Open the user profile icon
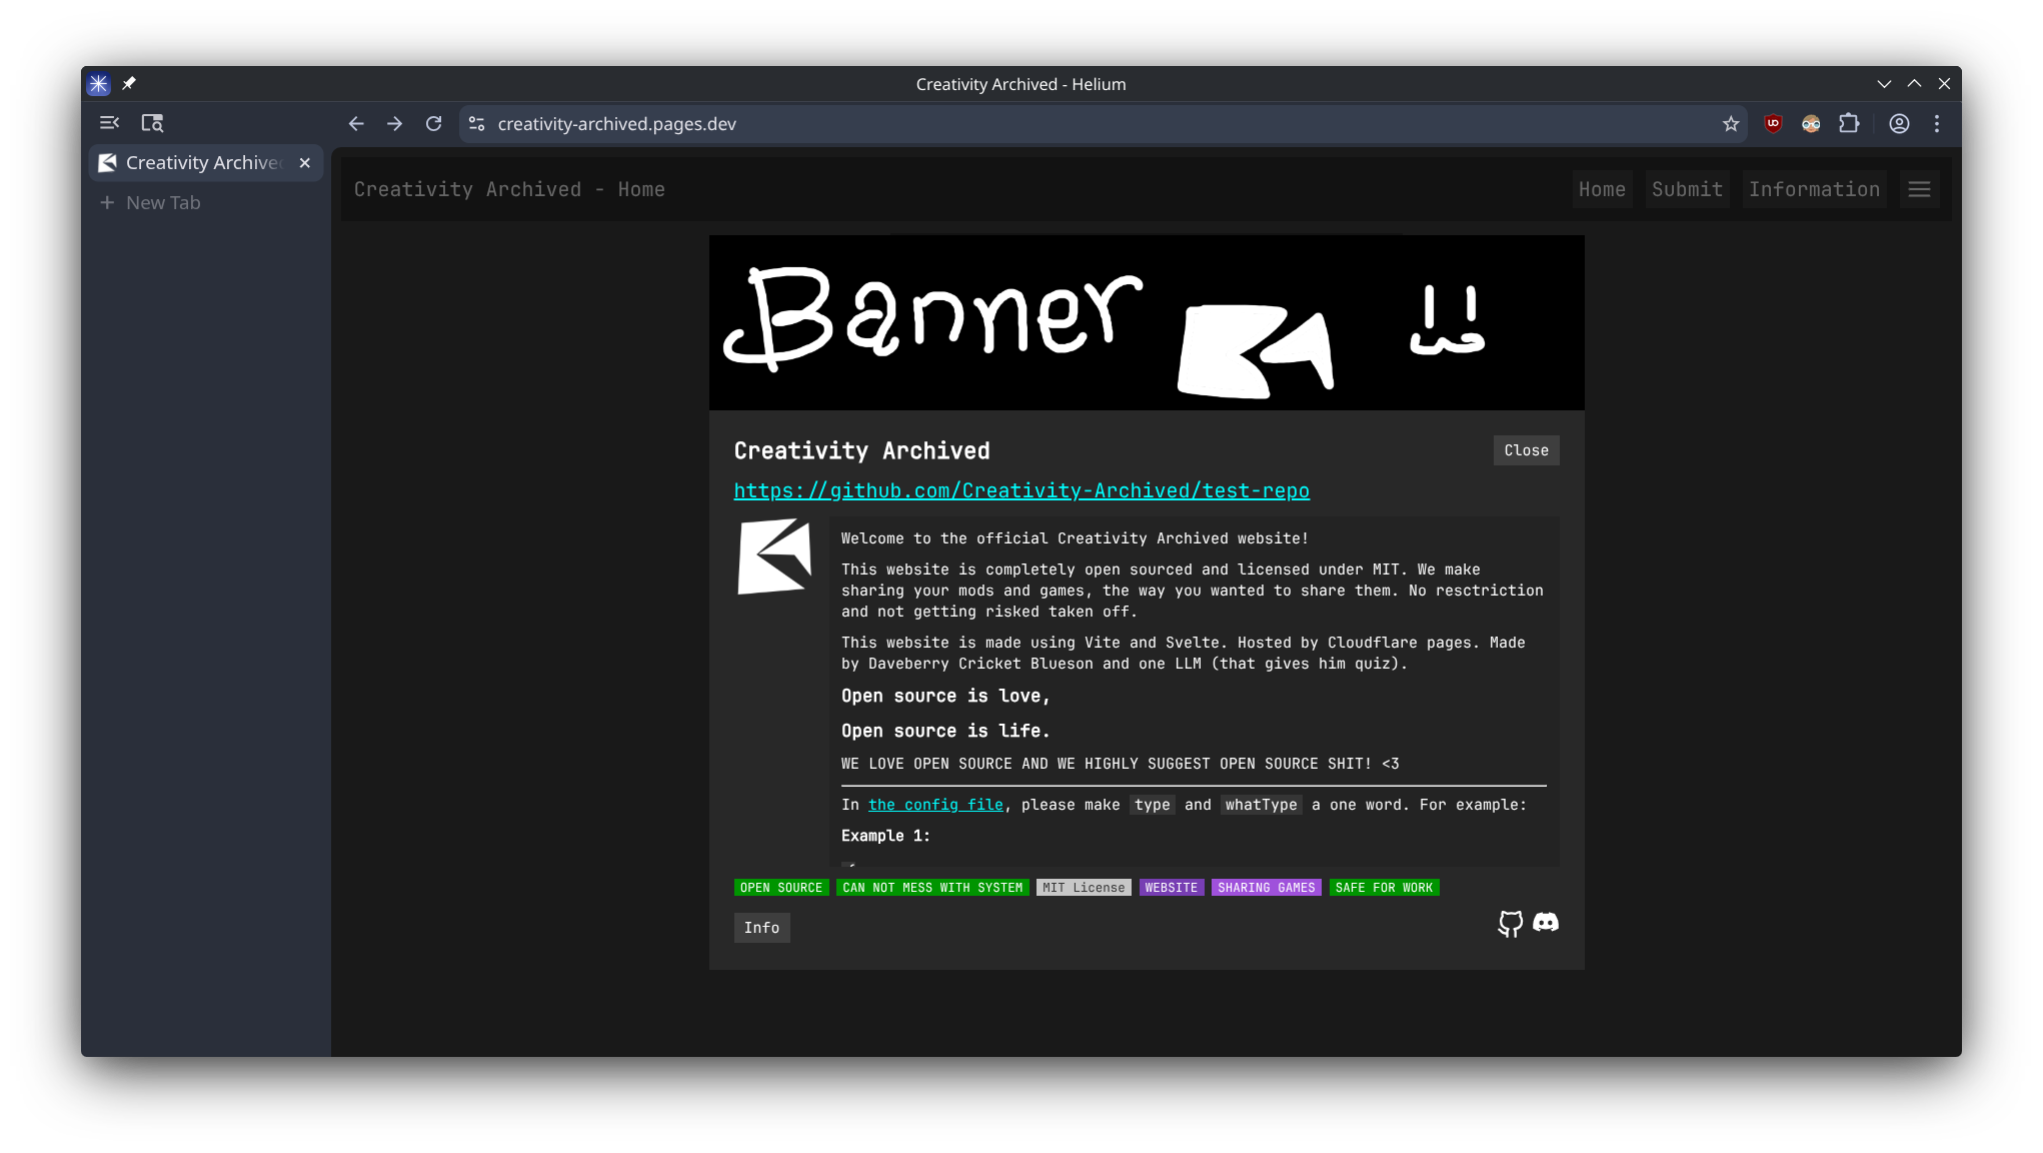 click(1898, 123)
